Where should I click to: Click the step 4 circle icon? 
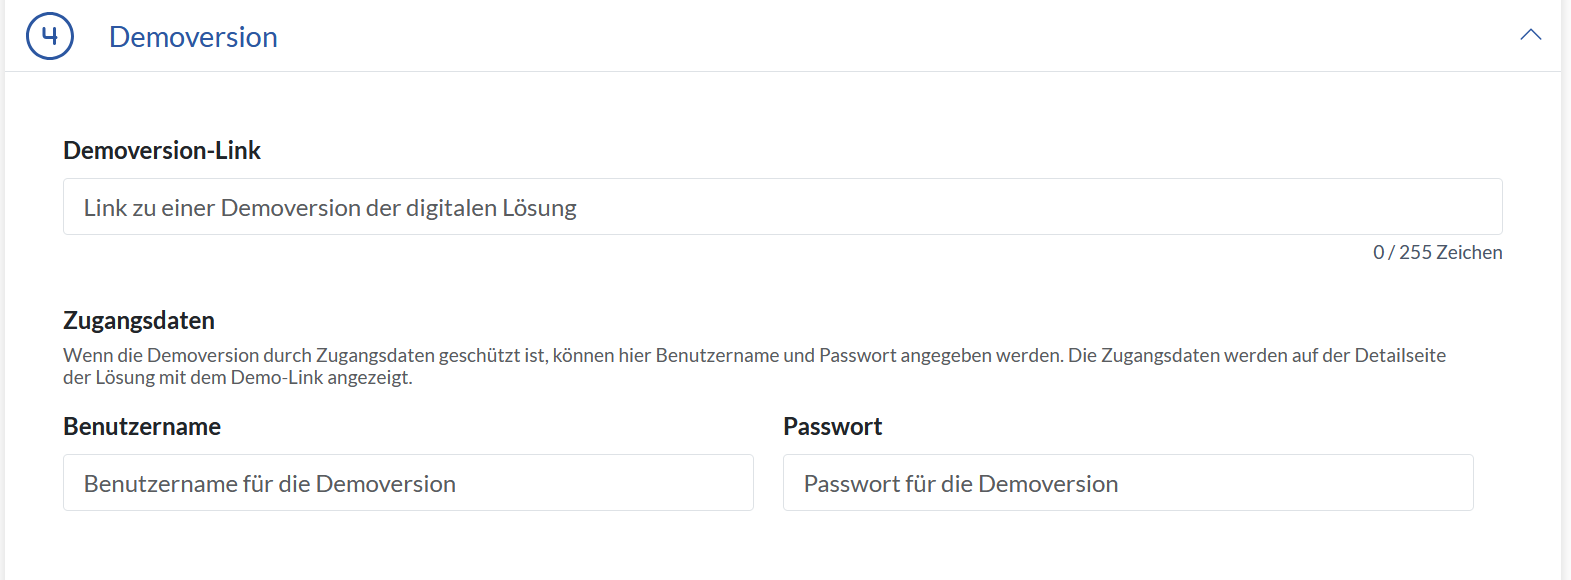point(50,37)
